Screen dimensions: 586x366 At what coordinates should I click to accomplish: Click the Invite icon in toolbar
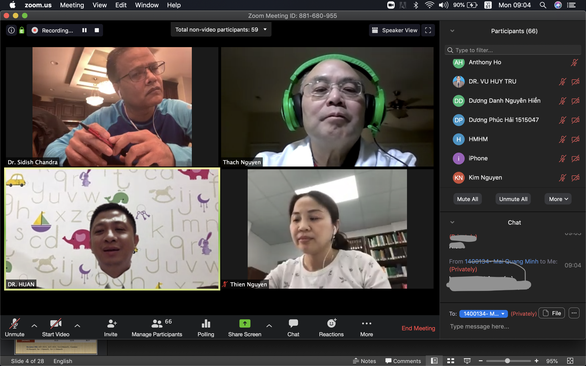tap(111, 323)
